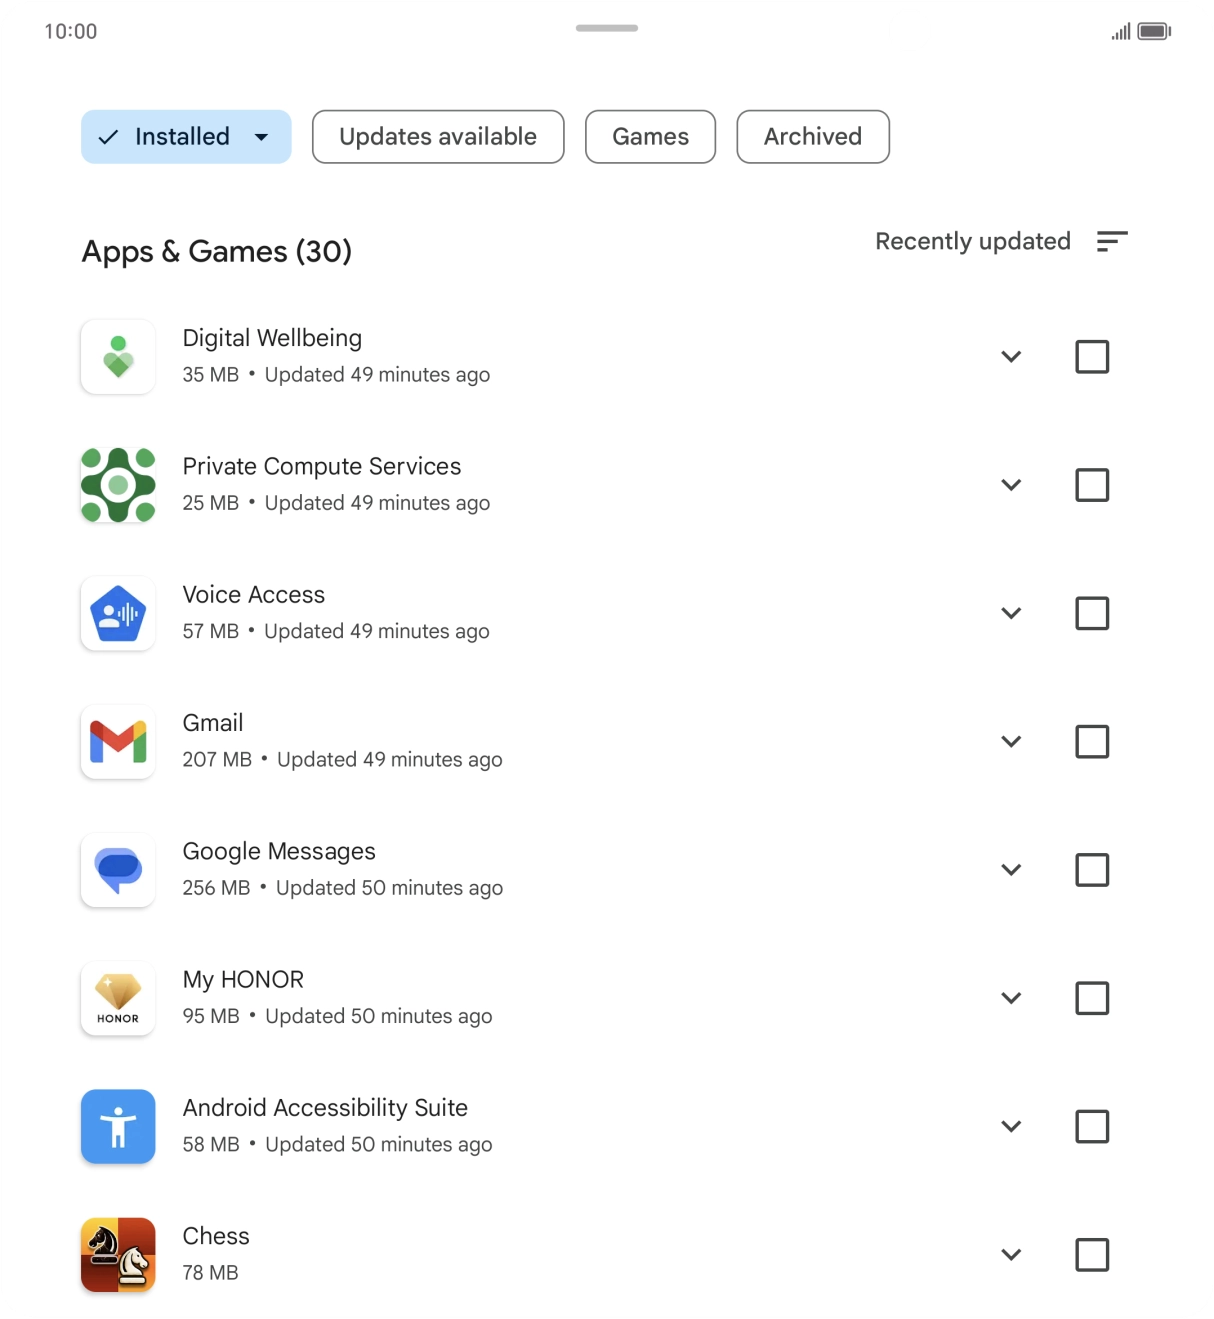This screenshot has width=1214, height=1319.
Task: View the Archived apps filter
Action: click(812, 136)
